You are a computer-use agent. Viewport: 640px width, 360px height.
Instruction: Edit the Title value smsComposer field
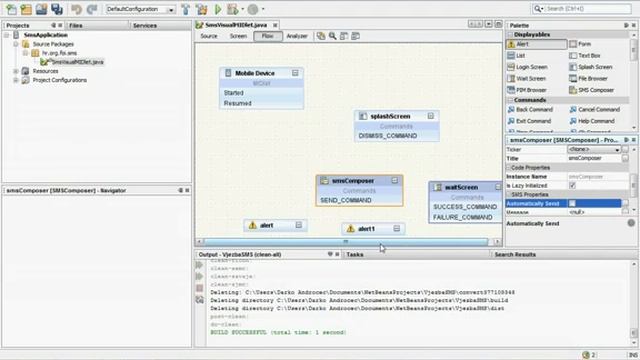point(594,158)
